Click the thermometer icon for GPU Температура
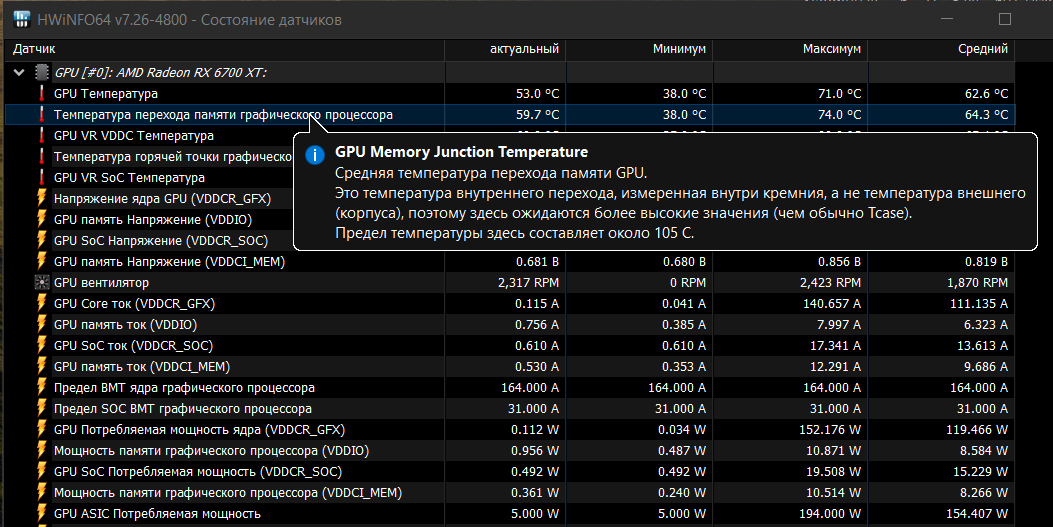 point(42,93)
